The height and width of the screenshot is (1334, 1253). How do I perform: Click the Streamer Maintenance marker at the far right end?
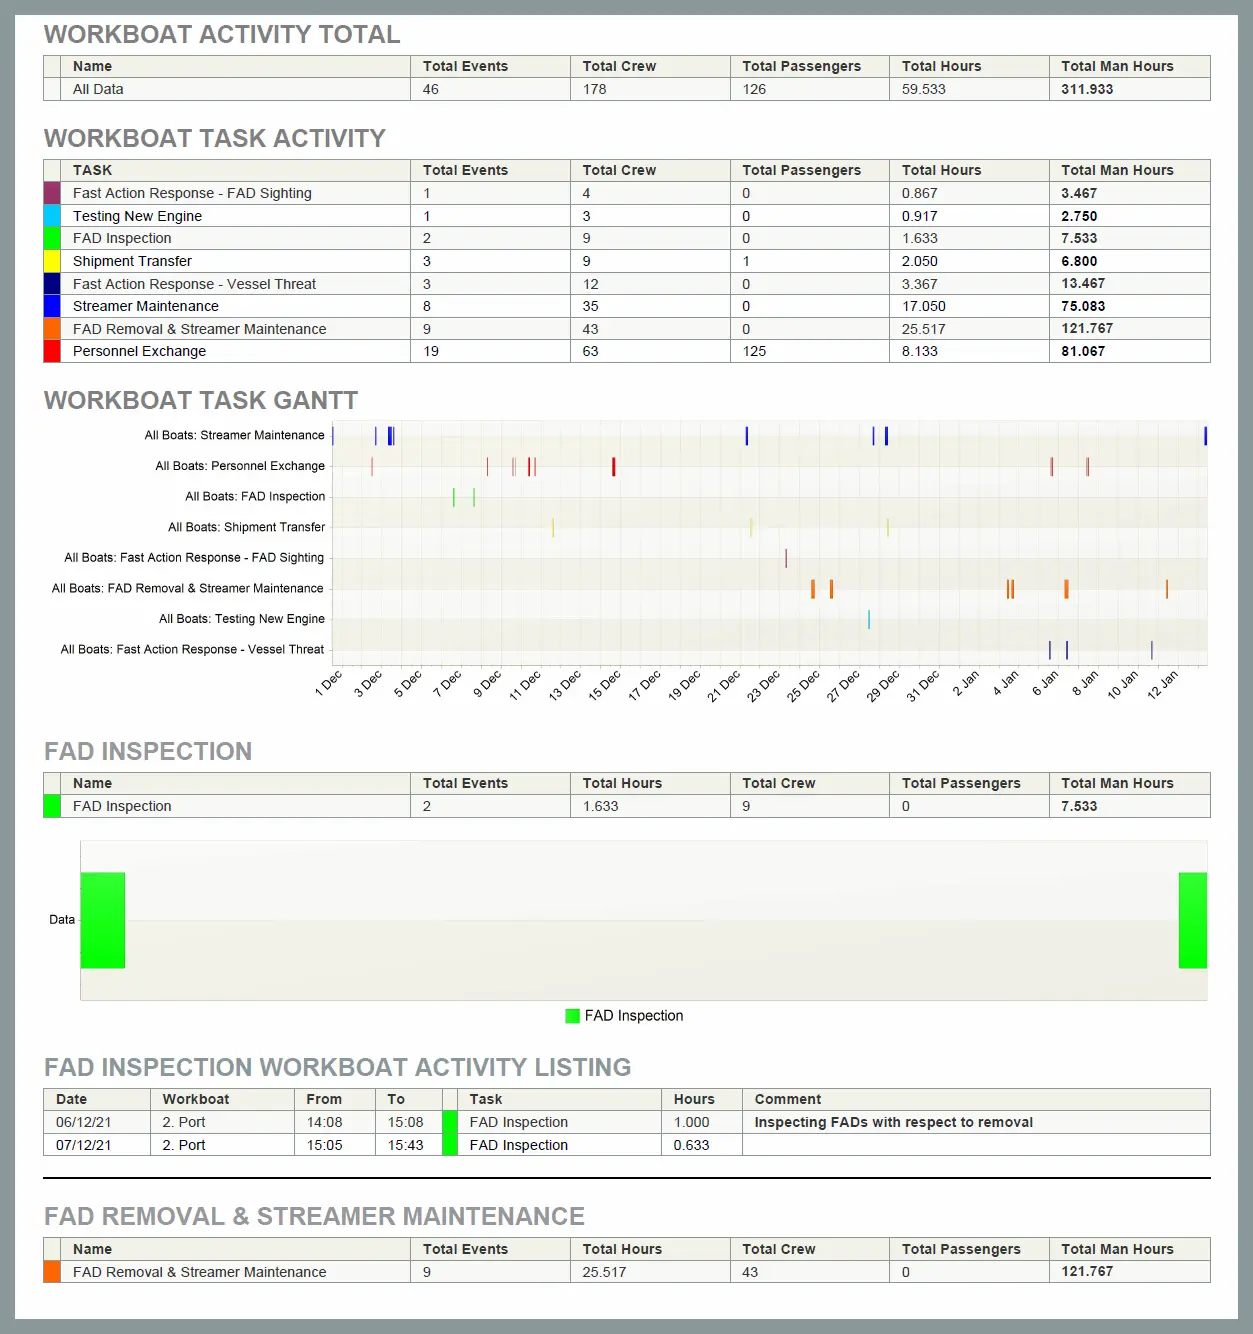(1205, 435)
